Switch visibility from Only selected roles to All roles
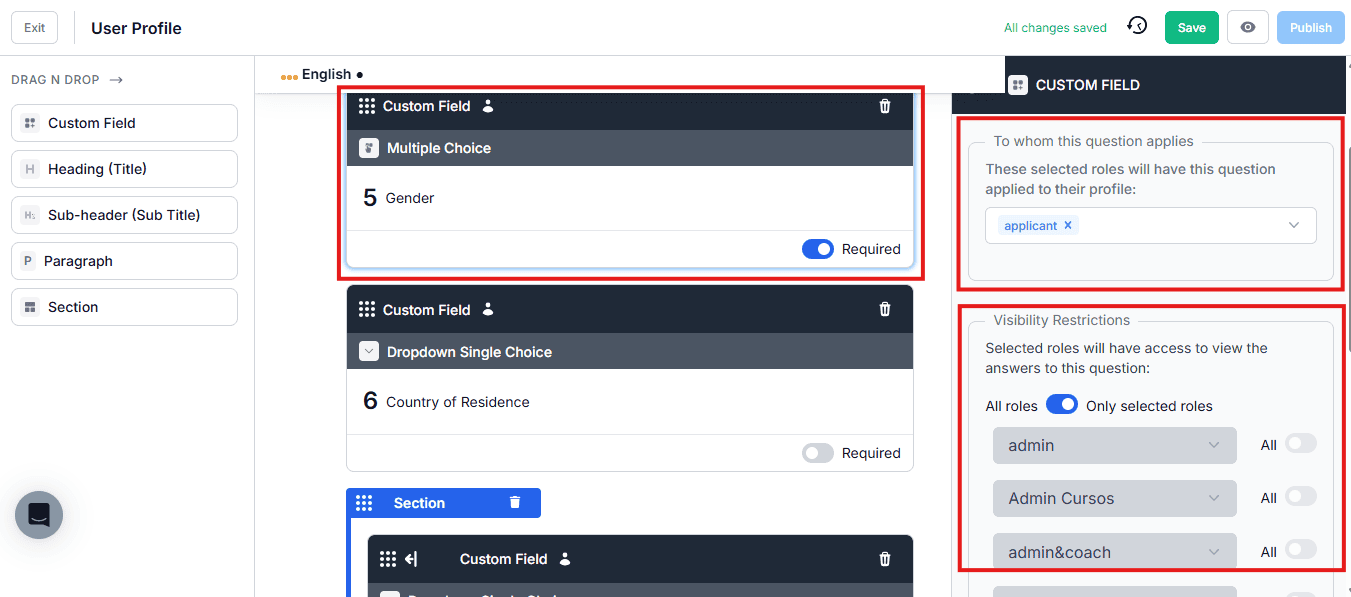The width and height of the screenshot is (1351, 597). (1062, 404)
